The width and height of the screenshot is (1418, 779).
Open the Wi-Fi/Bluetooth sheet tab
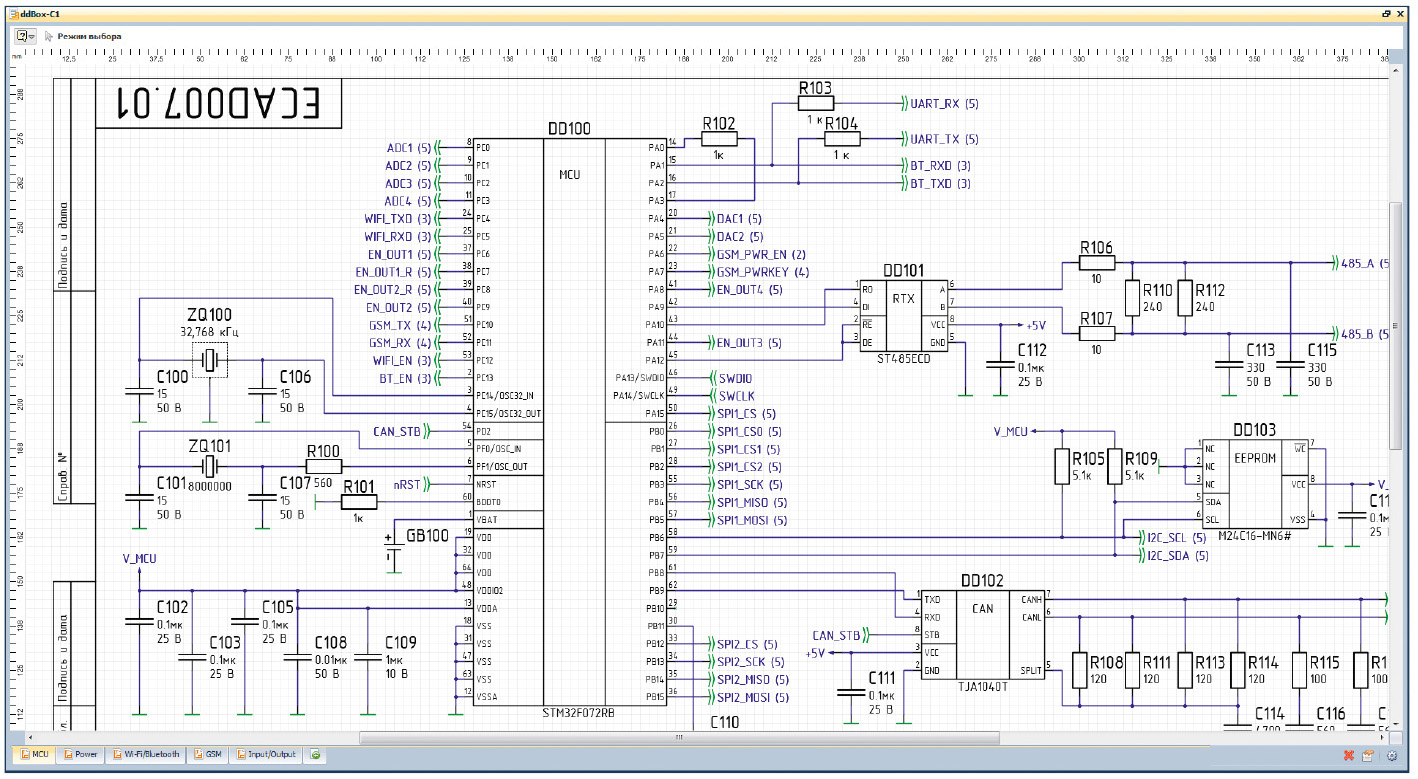click(x=146, y=754)
